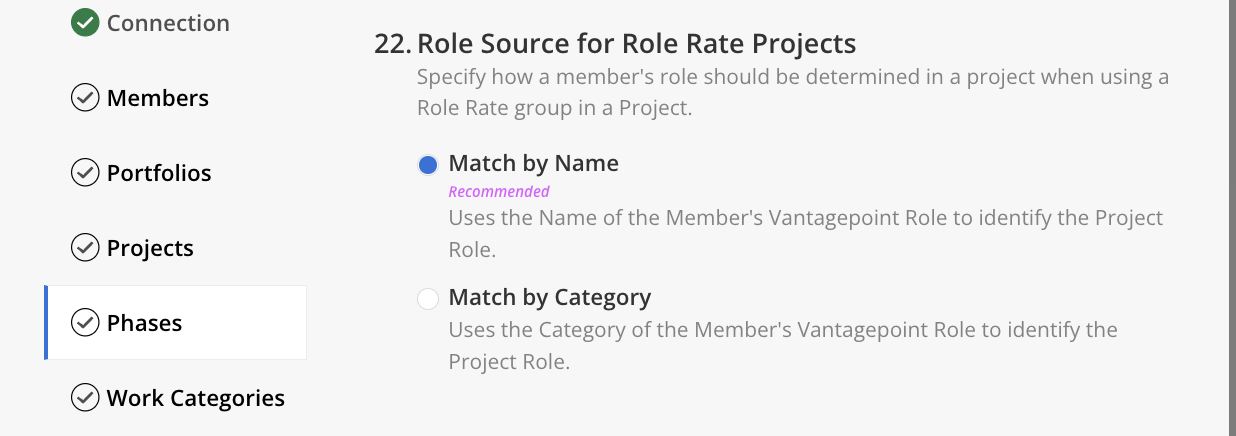Click the purple Recommended tag
1236x436 pixels.
(x=499, y=191)
